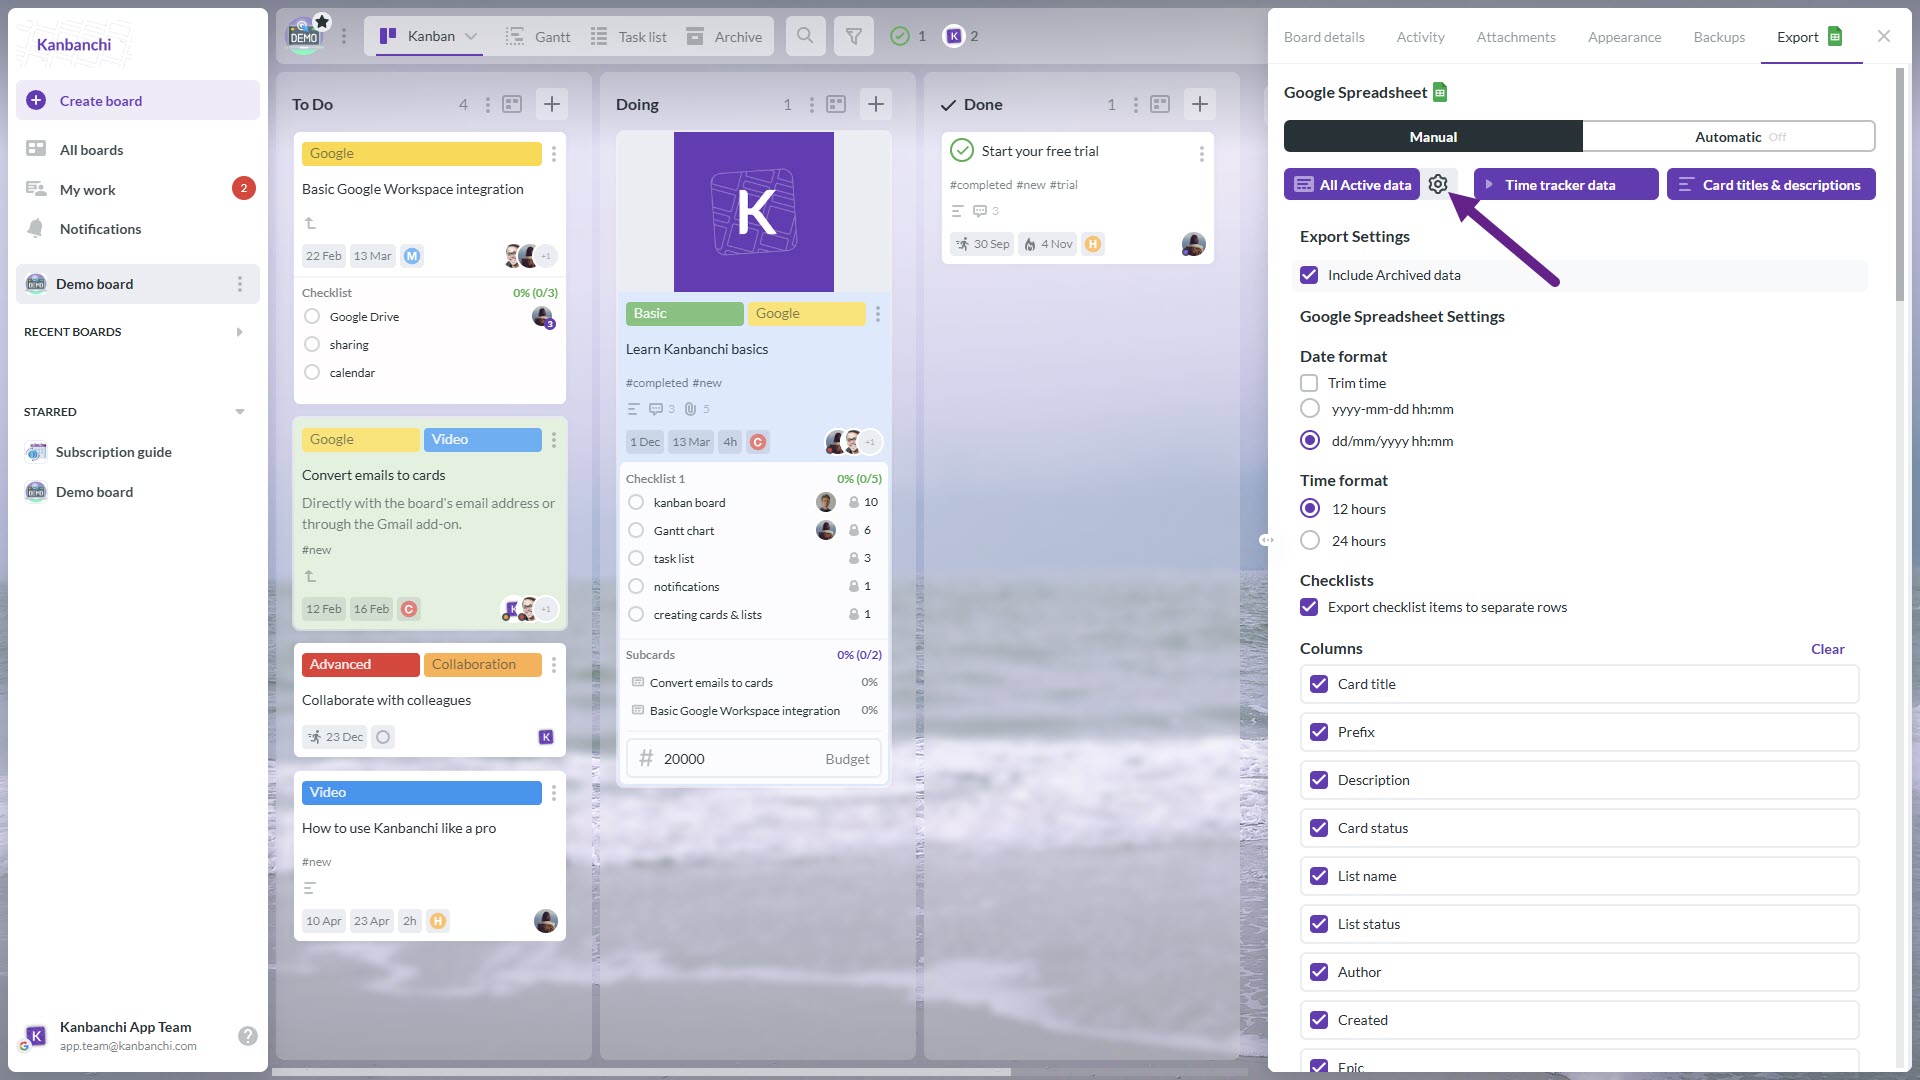The width and height of the screenshot is (1920, 1080).
Task: Clear the Columns selection
Action: 1827,649
